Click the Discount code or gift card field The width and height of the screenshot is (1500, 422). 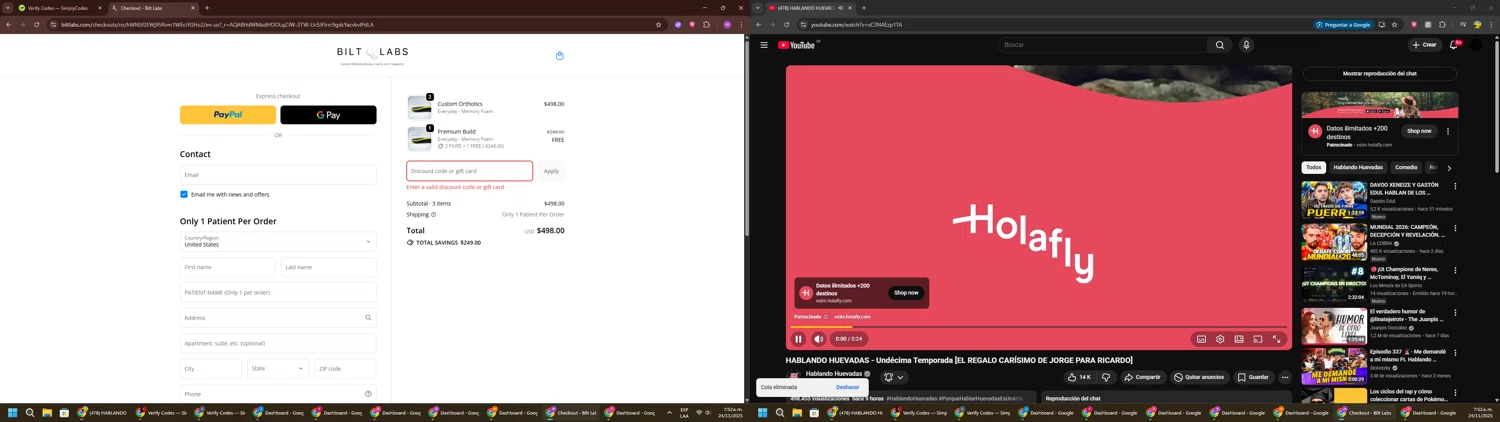[469, 171]
